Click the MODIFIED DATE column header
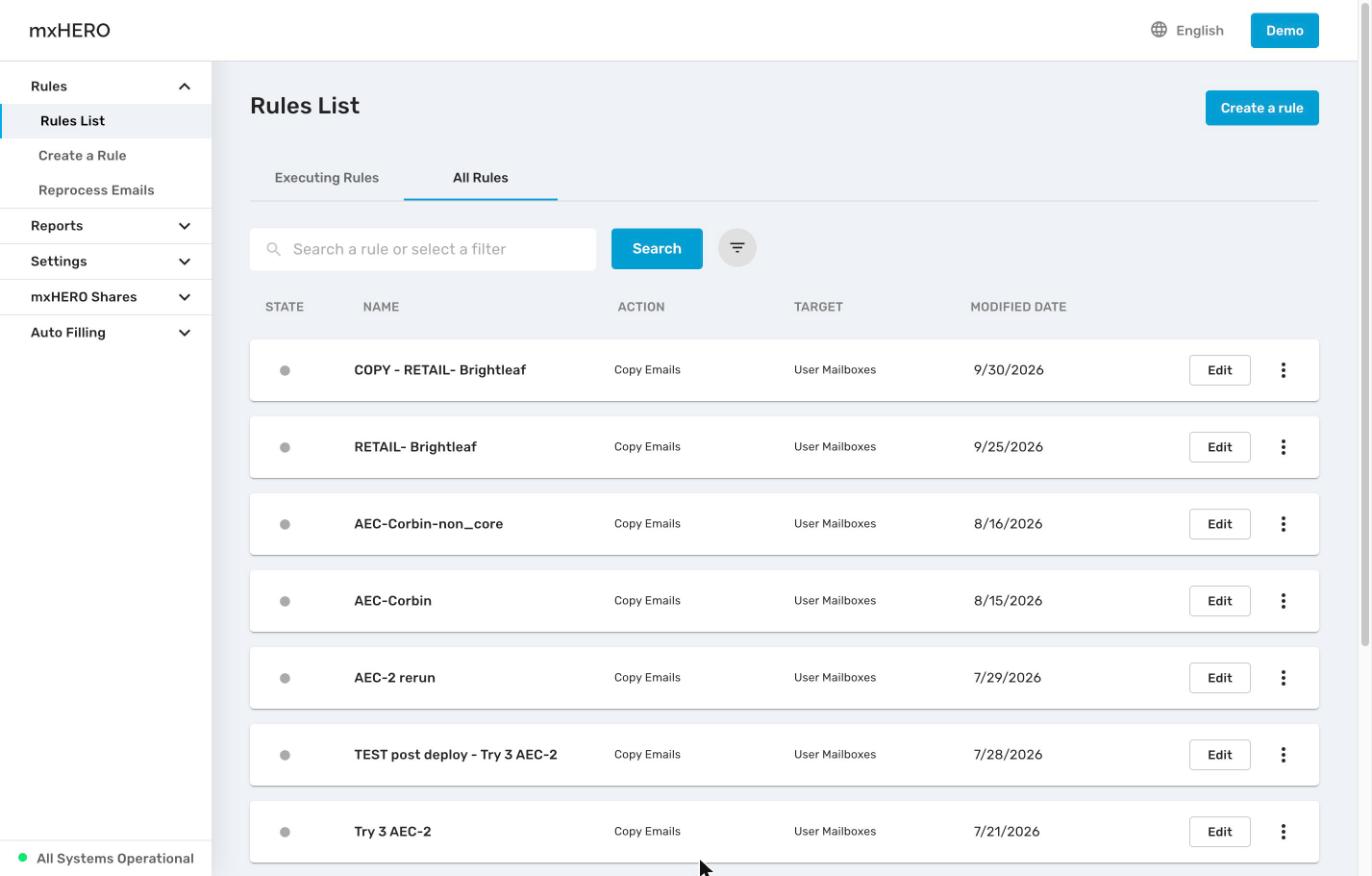 coord(1018,307)
